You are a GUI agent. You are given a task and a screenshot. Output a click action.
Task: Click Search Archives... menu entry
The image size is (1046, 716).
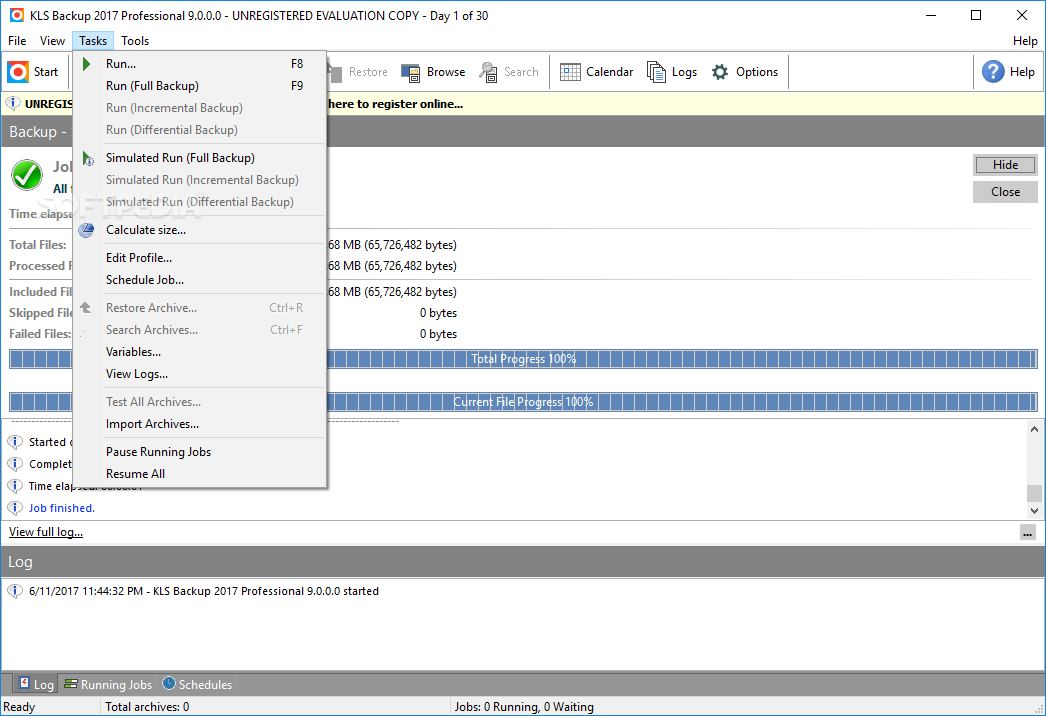(199, 330)
